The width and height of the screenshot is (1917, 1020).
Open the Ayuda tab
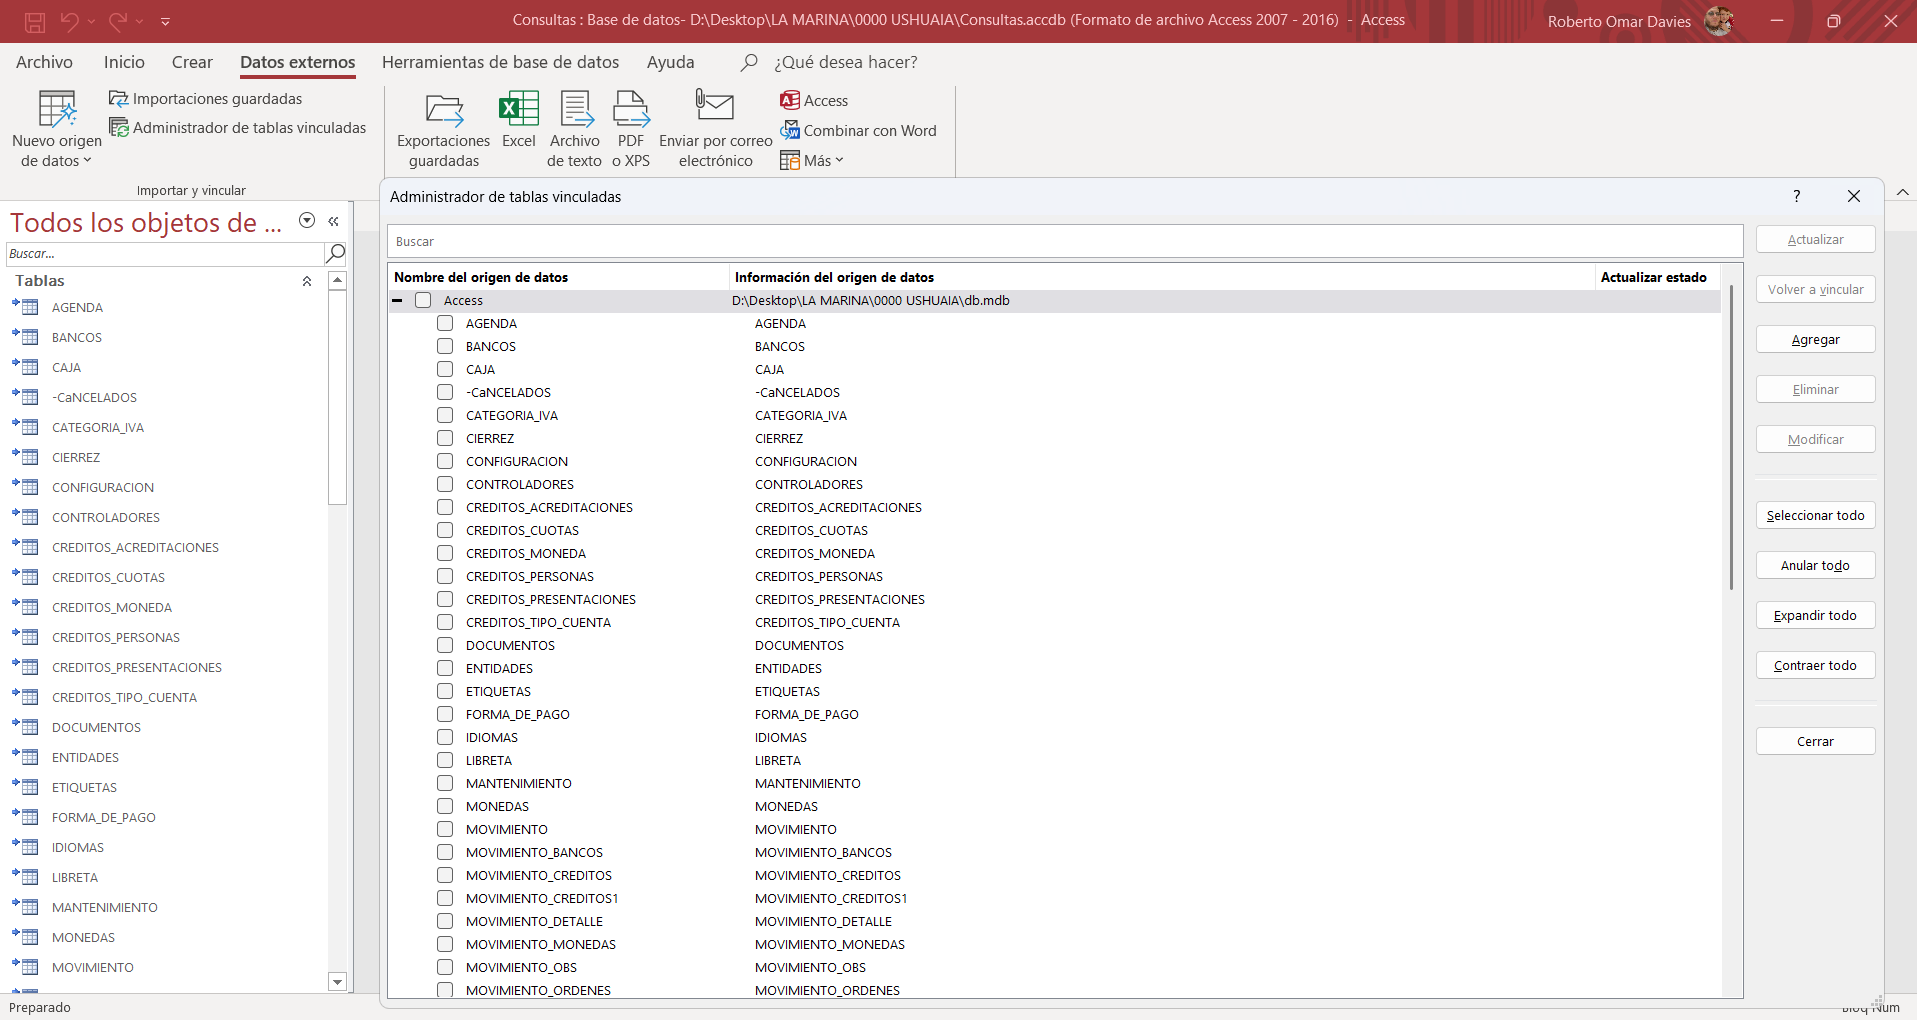coord(670,62)
